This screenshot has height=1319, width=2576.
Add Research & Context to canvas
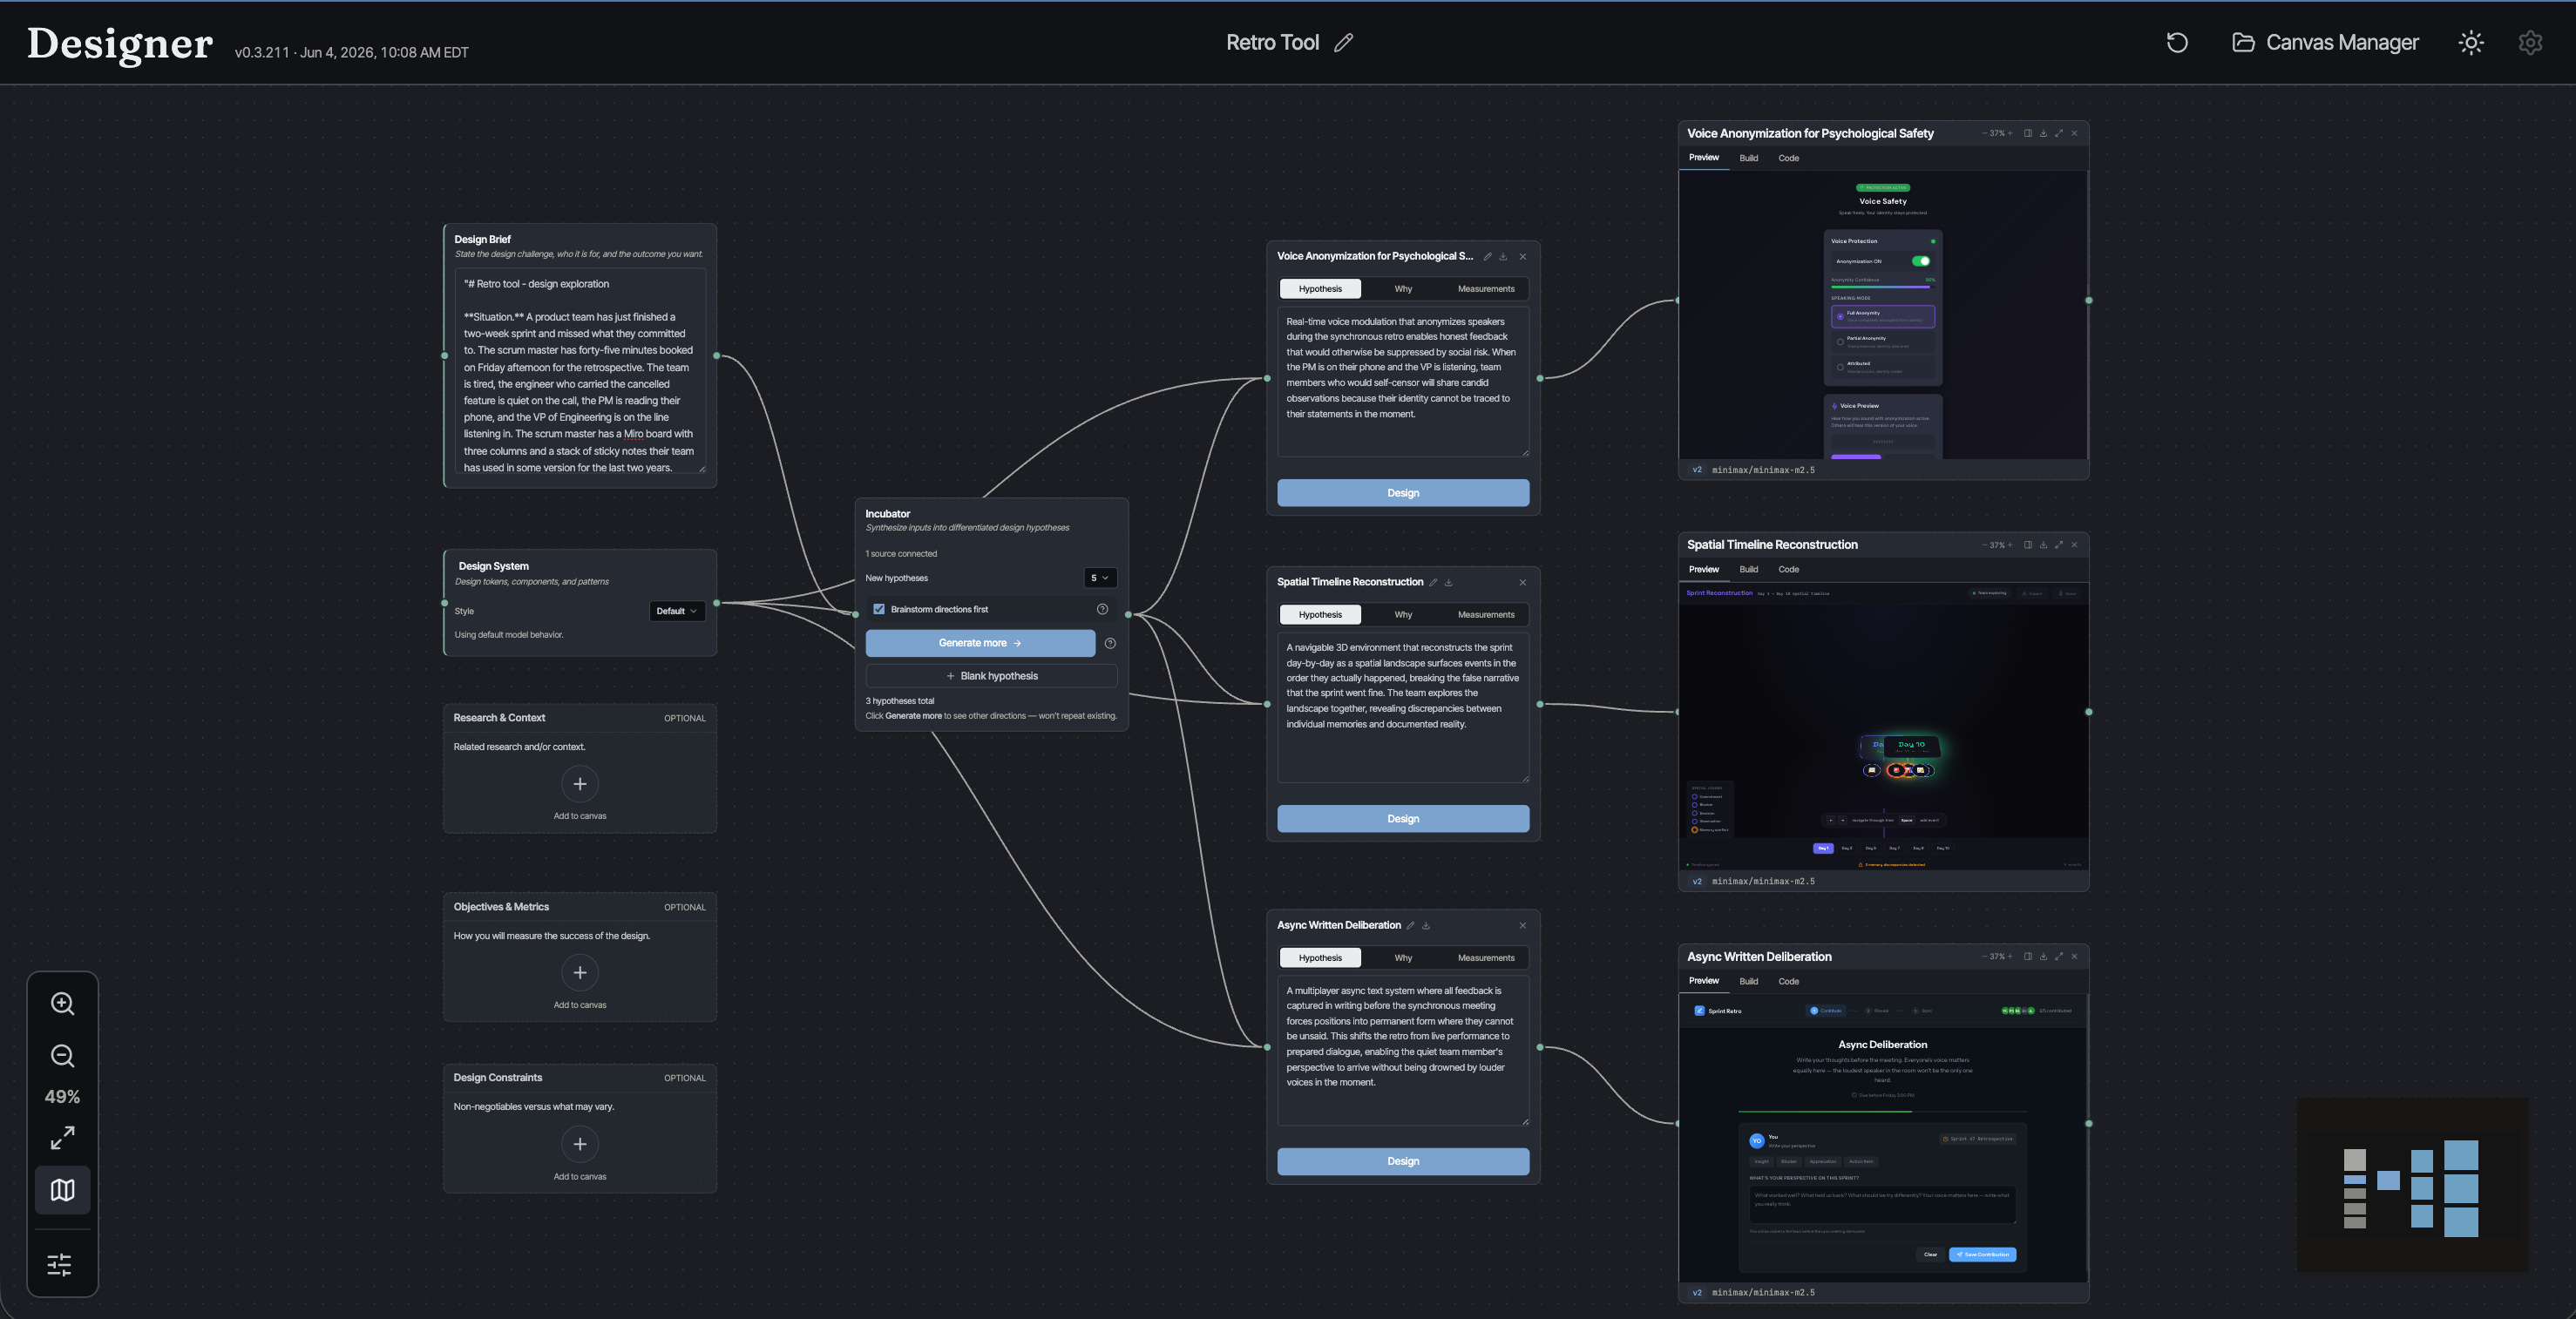pos(580,784)
